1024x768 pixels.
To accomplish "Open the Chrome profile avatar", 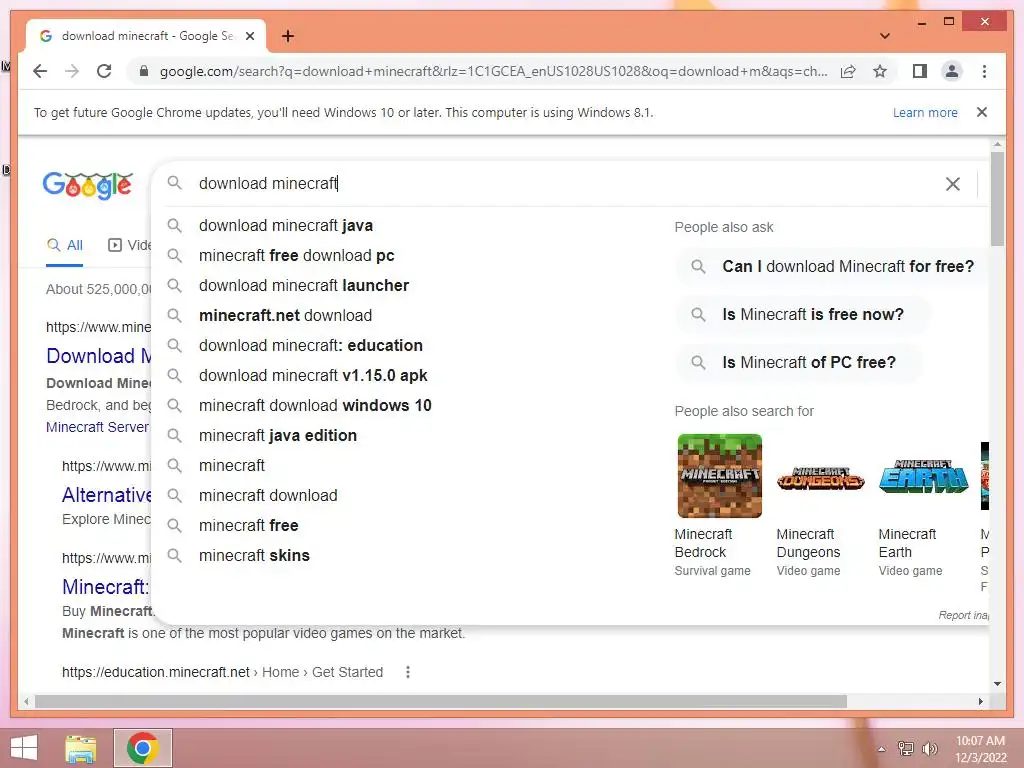I will 952,71.
